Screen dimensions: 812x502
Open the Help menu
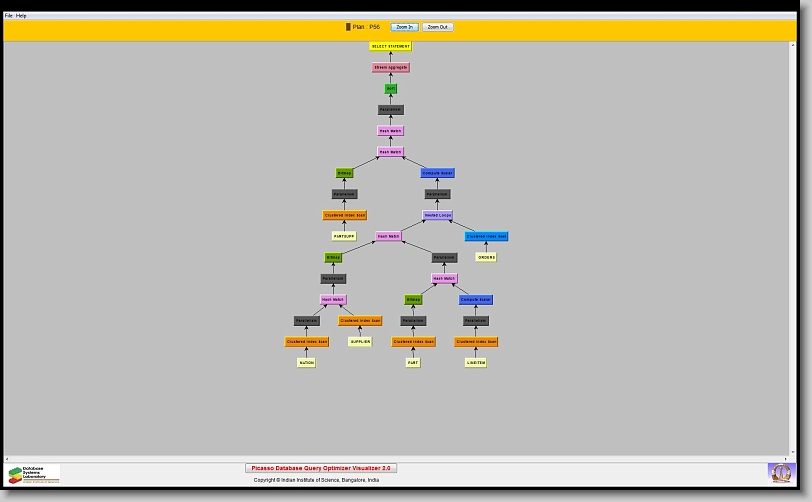pos(21,16)
